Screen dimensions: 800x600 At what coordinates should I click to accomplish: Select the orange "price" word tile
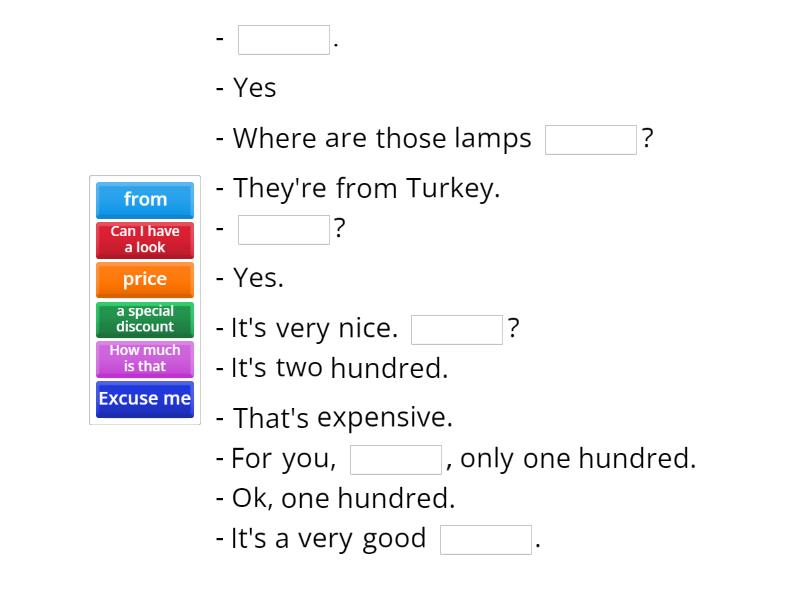tap(144, 279)
